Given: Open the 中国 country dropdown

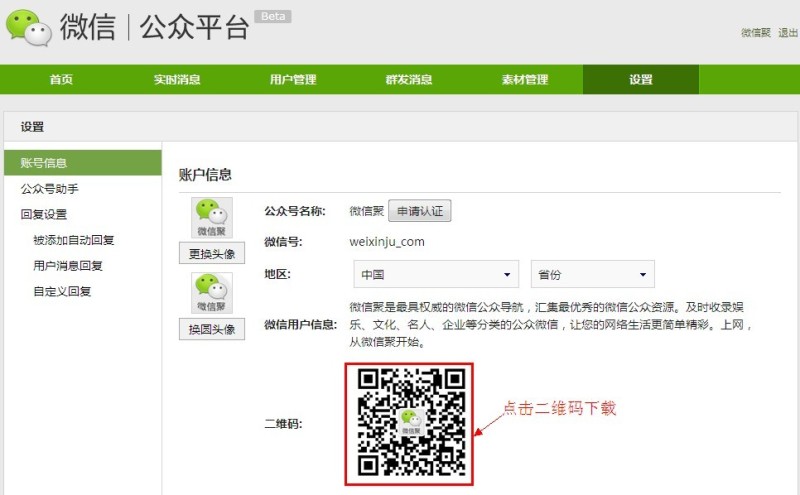Looking at the screenshot, I should click(x=436, y=274).
